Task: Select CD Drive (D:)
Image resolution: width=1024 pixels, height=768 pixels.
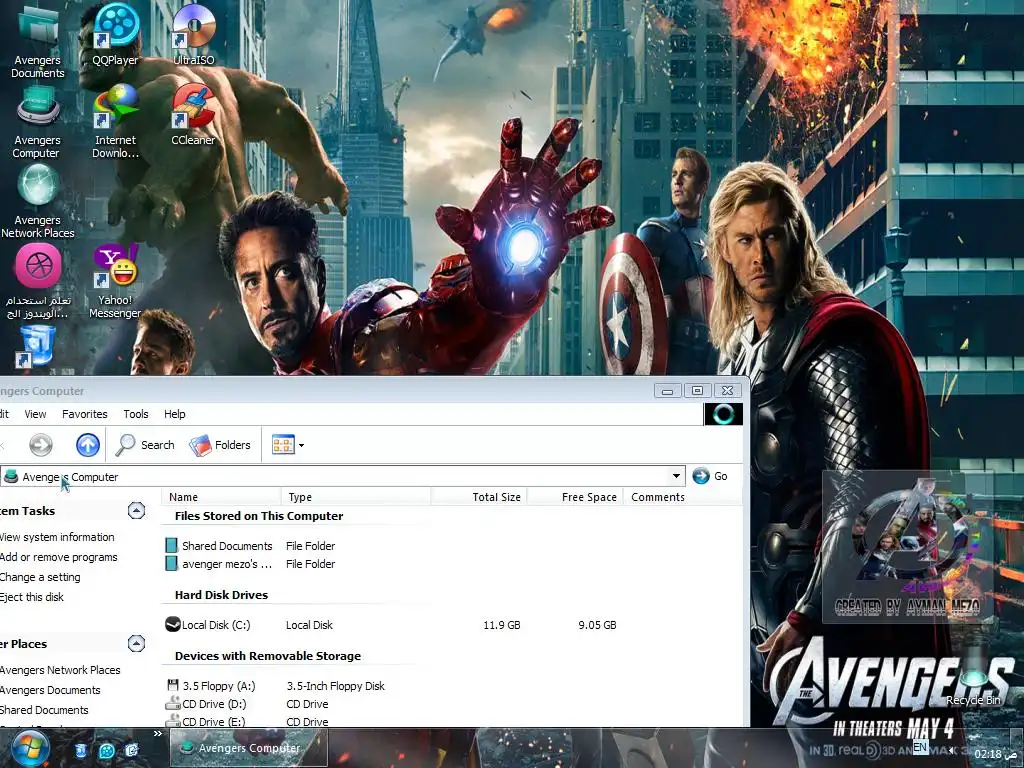Action: pos(206,704)
